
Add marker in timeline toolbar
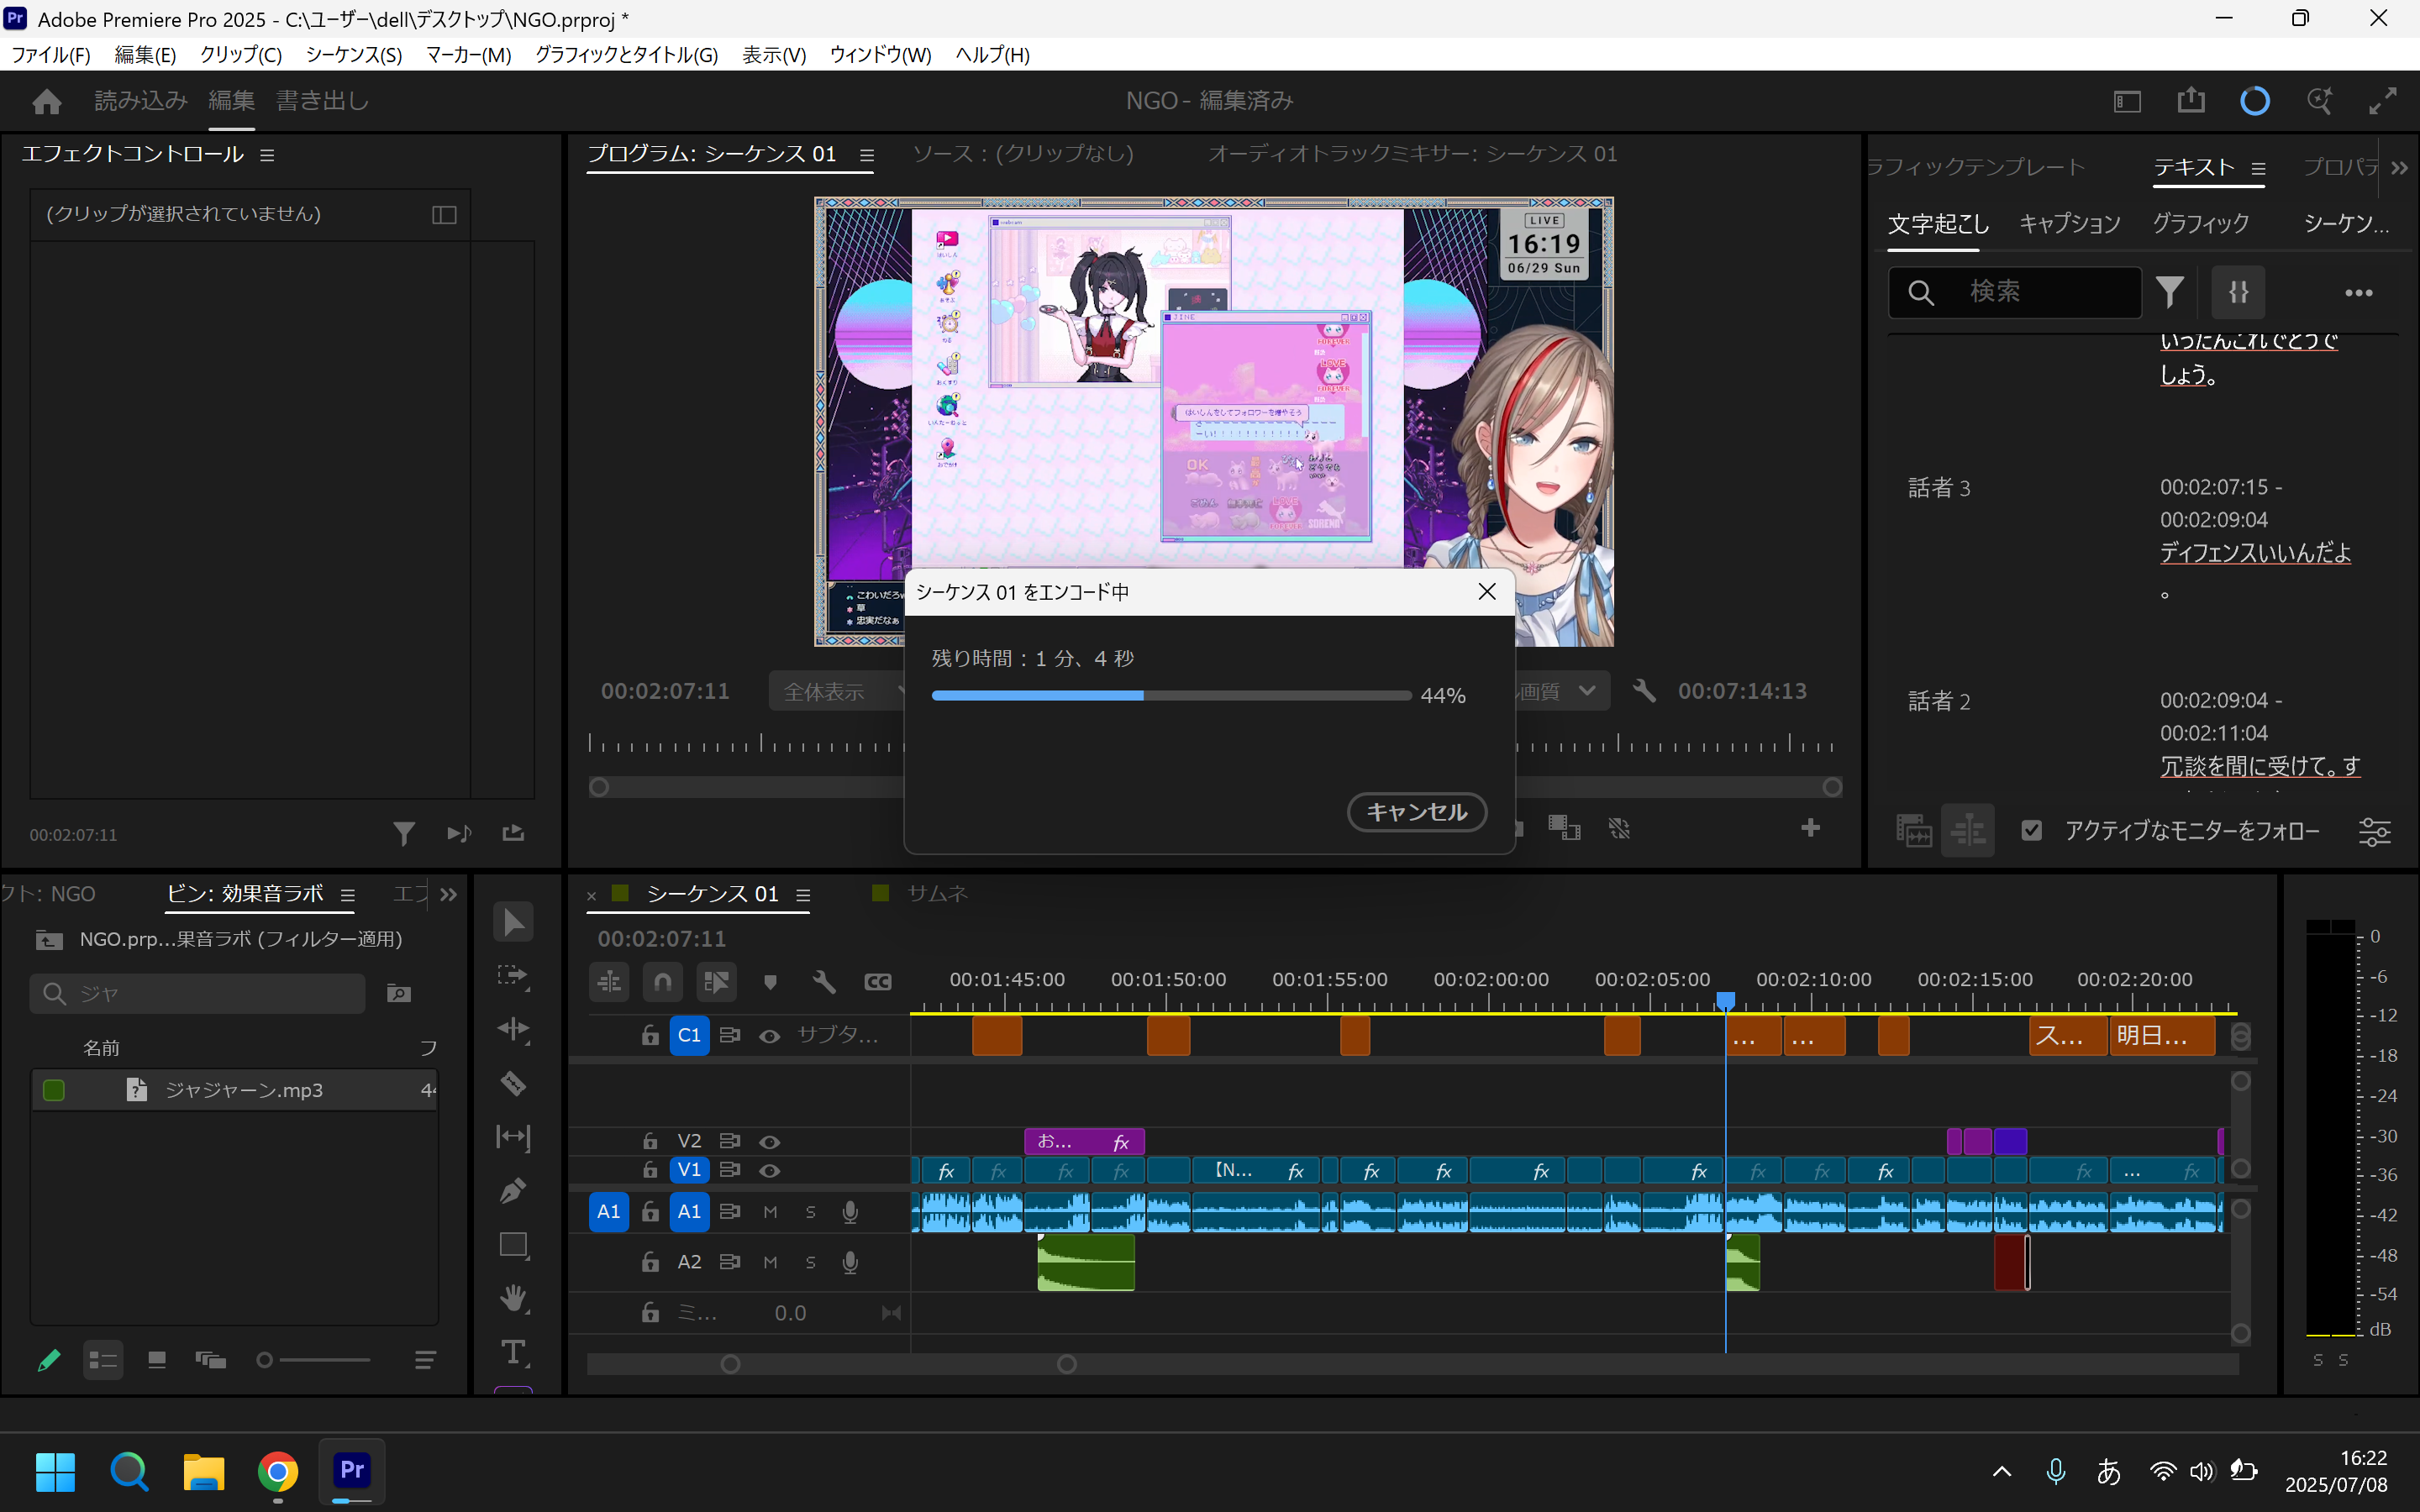pyautogui.click(x=770, y=982)
